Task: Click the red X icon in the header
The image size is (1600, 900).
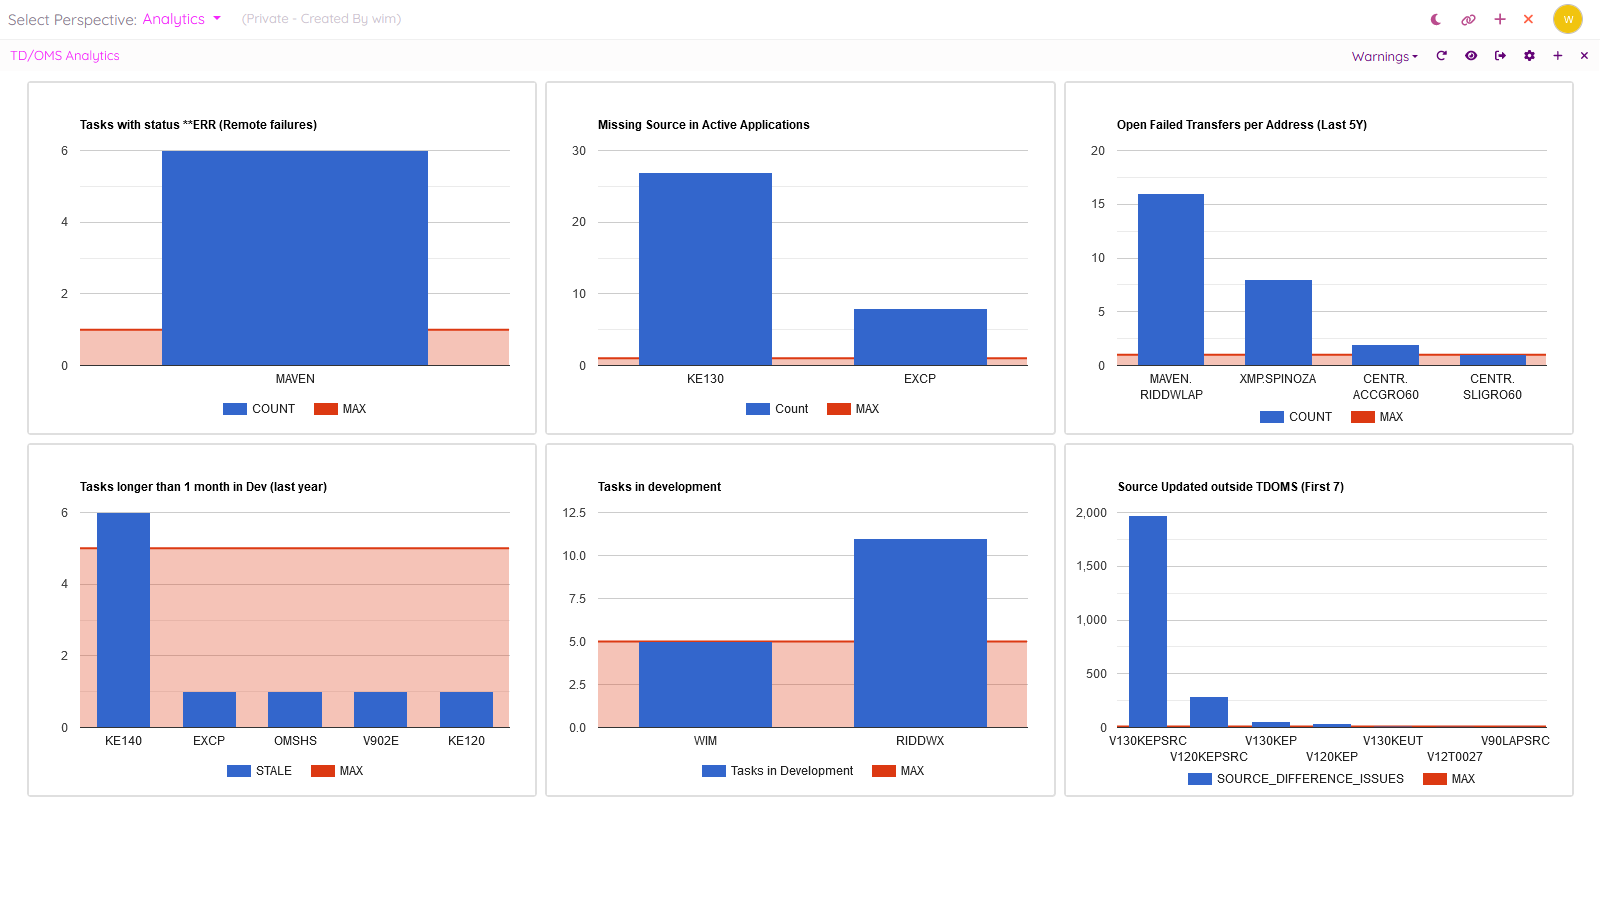Action: tap(1528, 19)
